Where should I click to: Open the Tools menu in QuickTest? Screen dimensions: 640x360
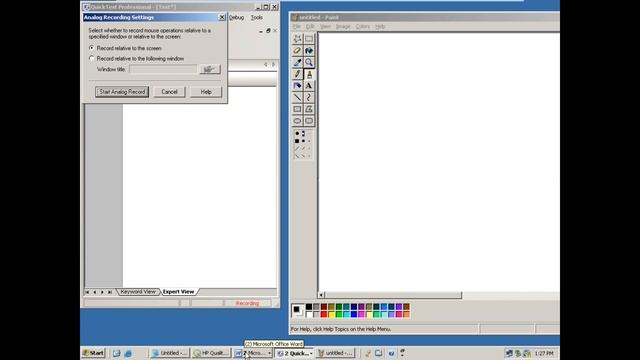(257, 18)
